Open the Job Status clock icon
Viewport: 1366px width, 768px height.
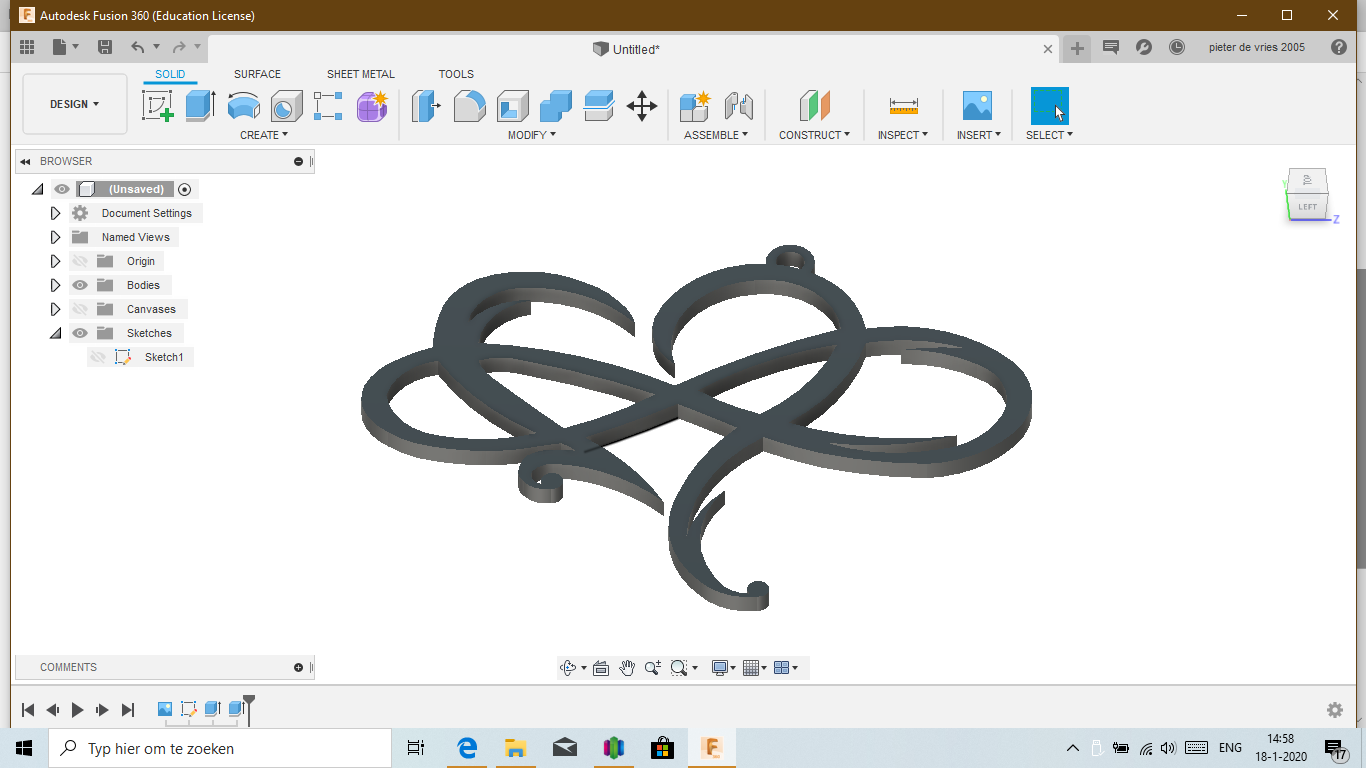(1177, 47)
